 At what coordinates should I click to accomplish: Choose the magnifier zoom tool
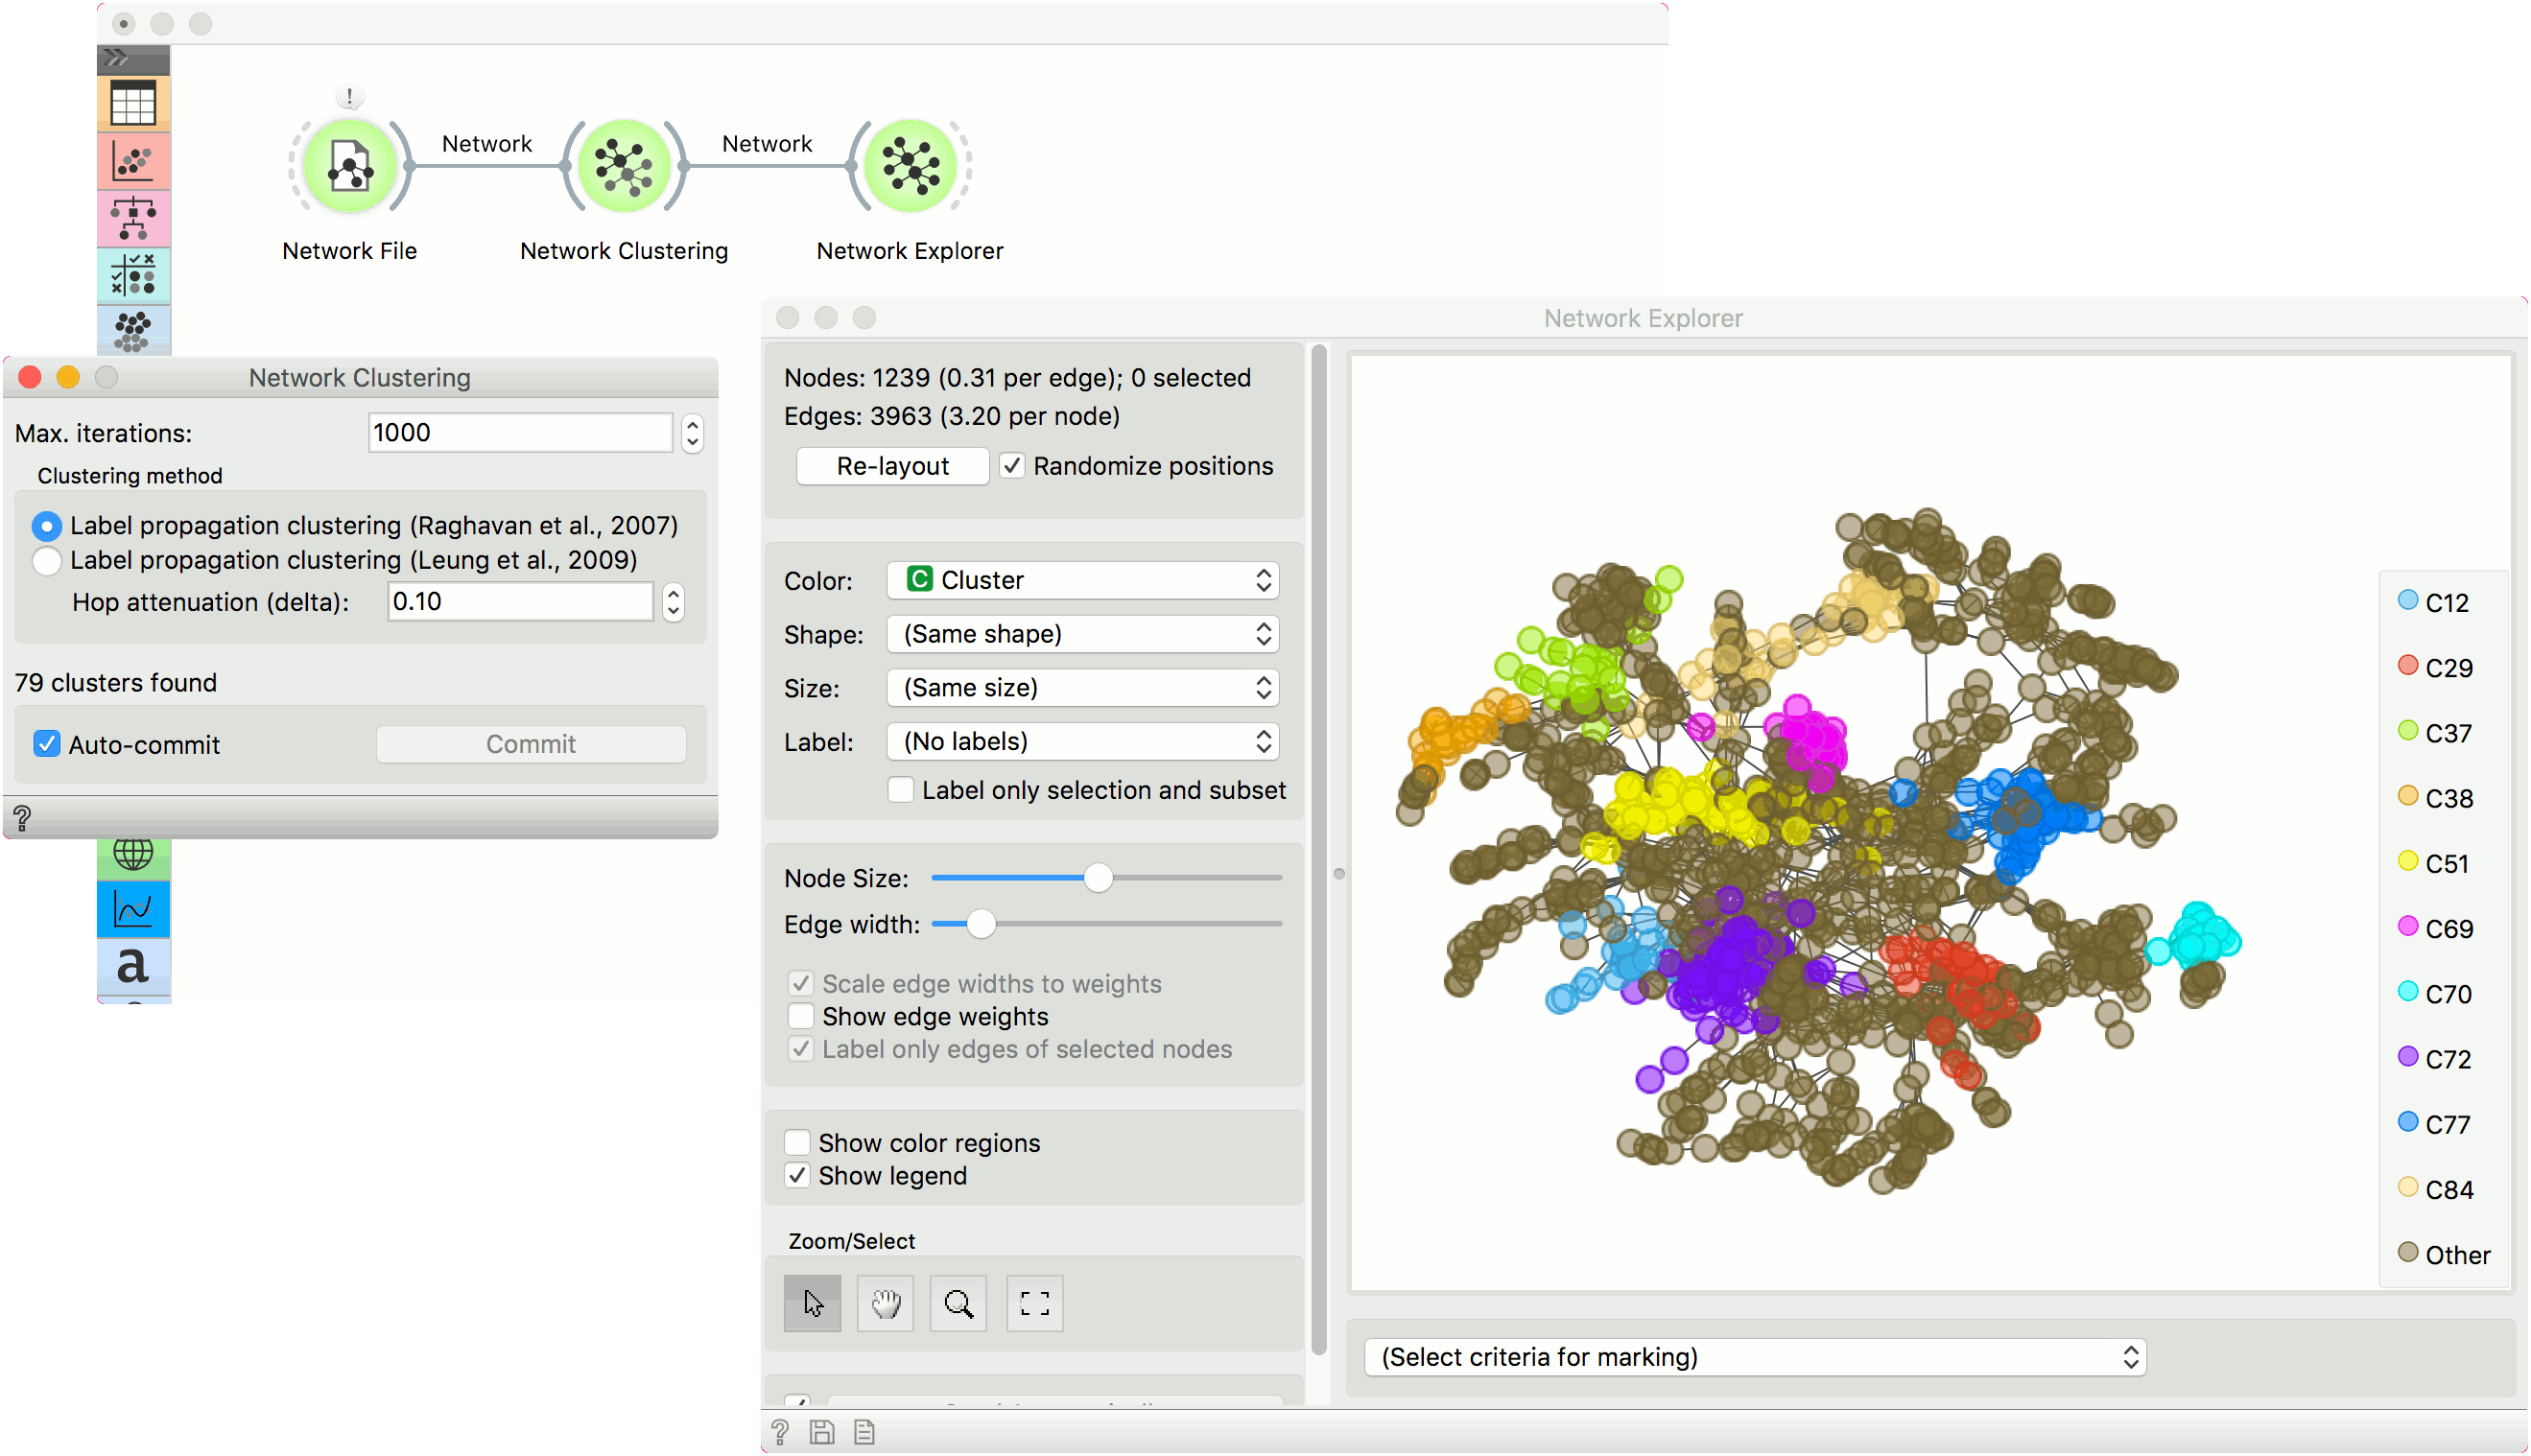[x=958, y=1303]
